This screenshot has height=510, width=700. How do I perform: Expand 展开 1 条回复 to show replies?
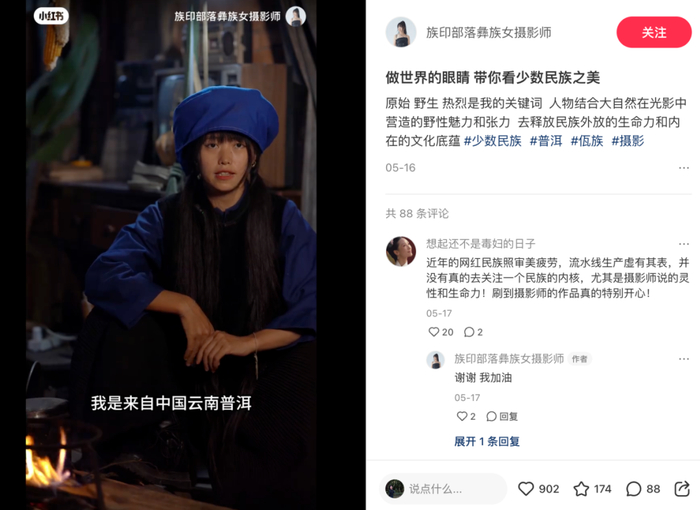[487, 442]
